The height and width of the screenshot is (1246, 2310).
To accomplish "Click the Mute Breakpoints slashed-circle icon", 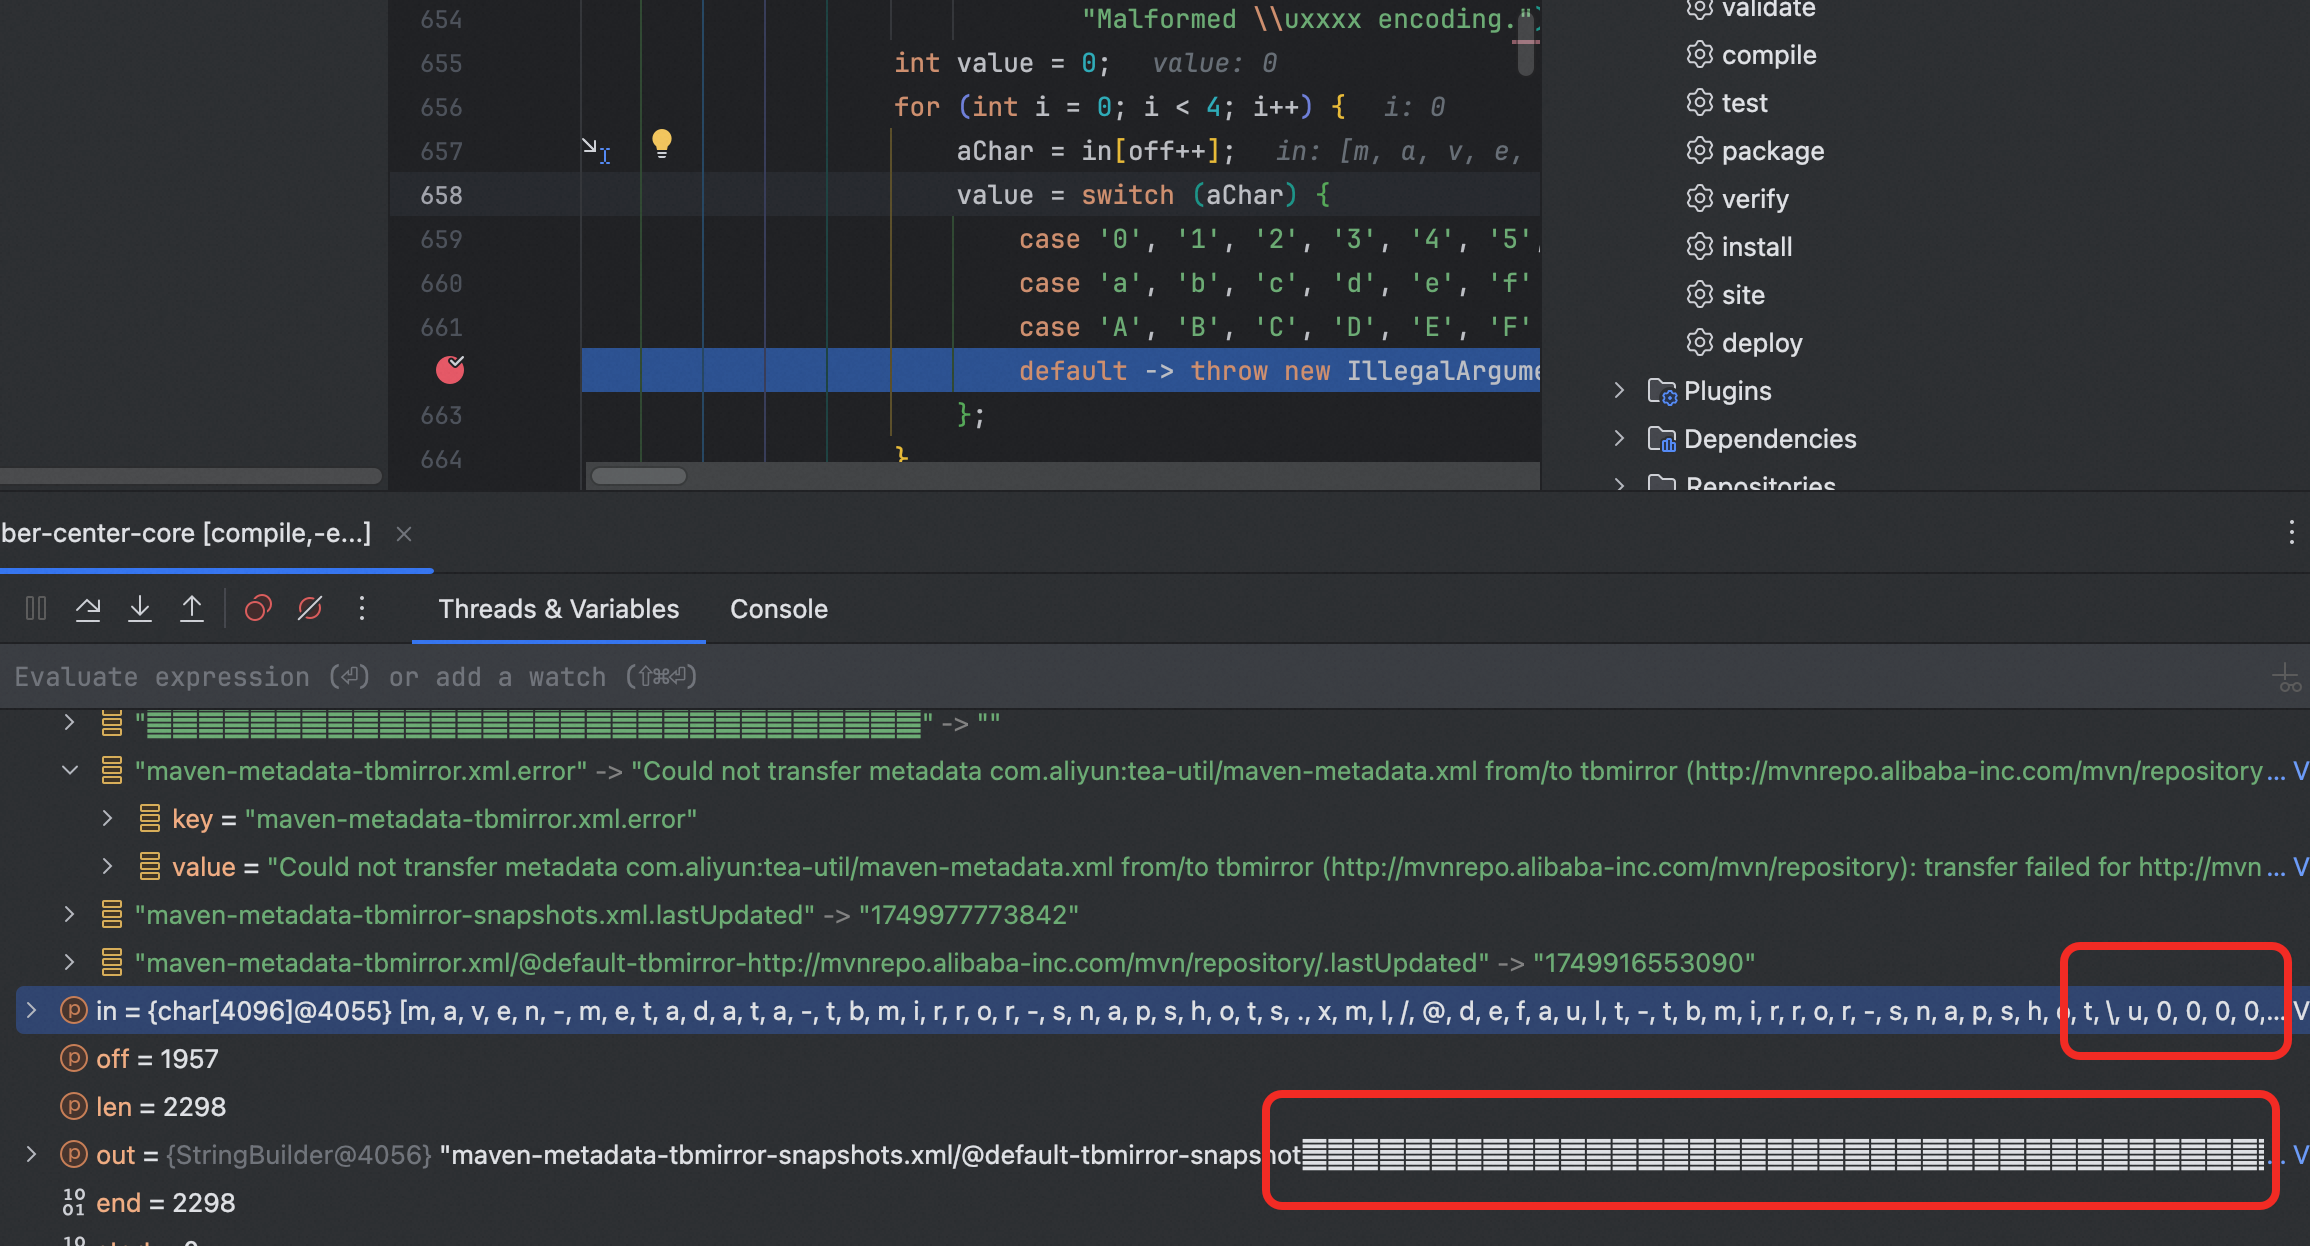I will tap(310, 608).
